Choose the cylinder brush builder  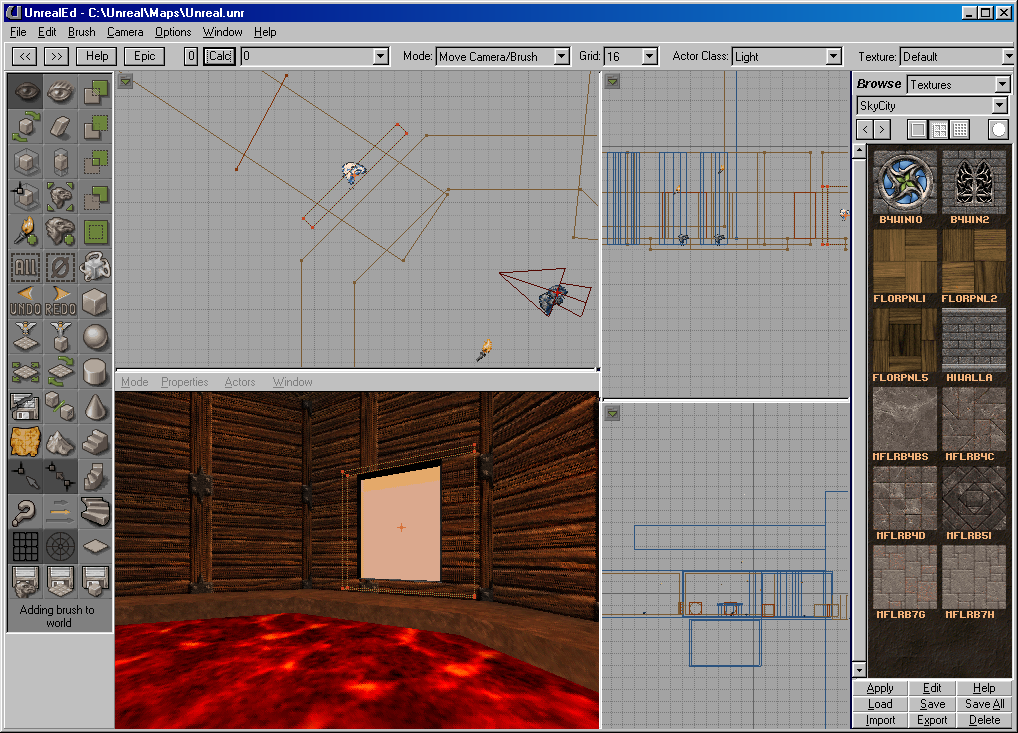(95, 372)
